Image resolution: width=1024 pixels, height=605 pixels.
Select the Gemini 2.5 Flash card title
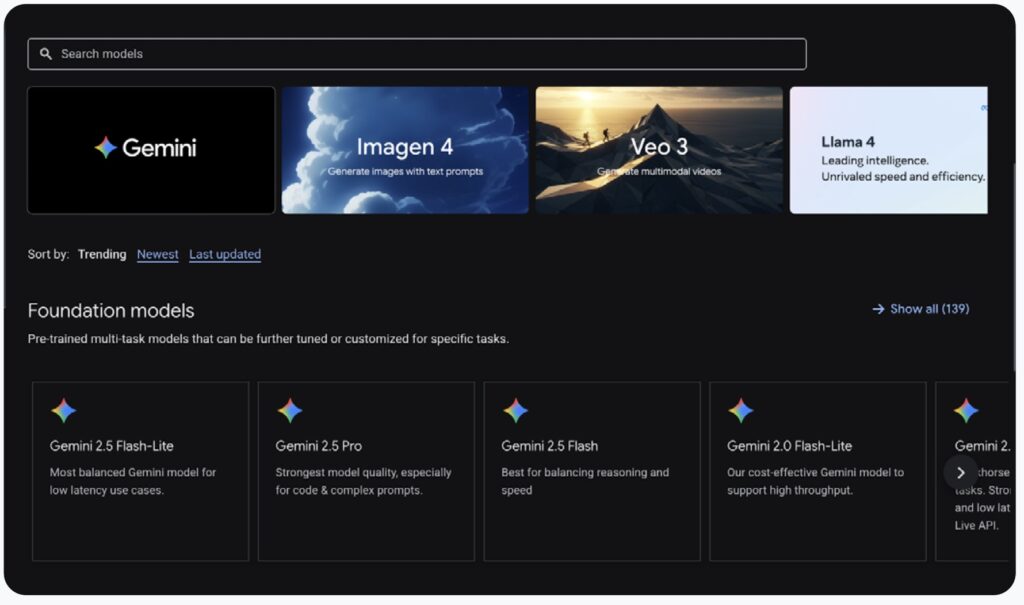[x=549, y=446]
